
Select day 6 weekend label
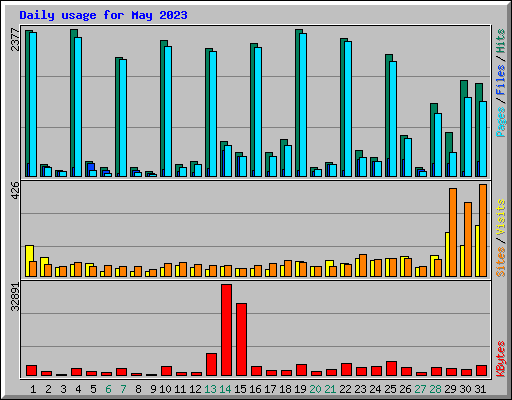point(108,389)
